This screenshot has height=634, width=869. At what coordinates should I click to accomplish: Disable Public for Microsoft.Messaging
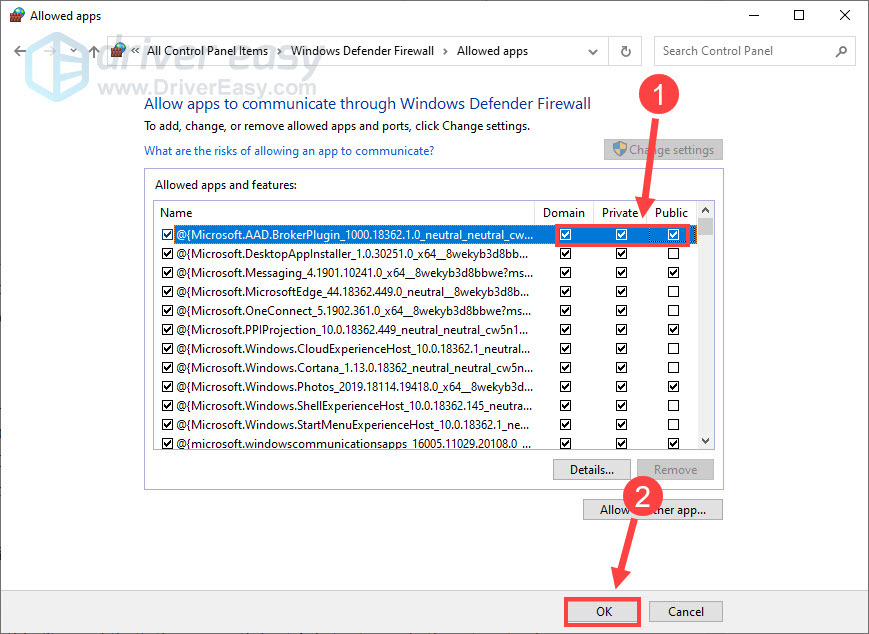tap(673, 273)
